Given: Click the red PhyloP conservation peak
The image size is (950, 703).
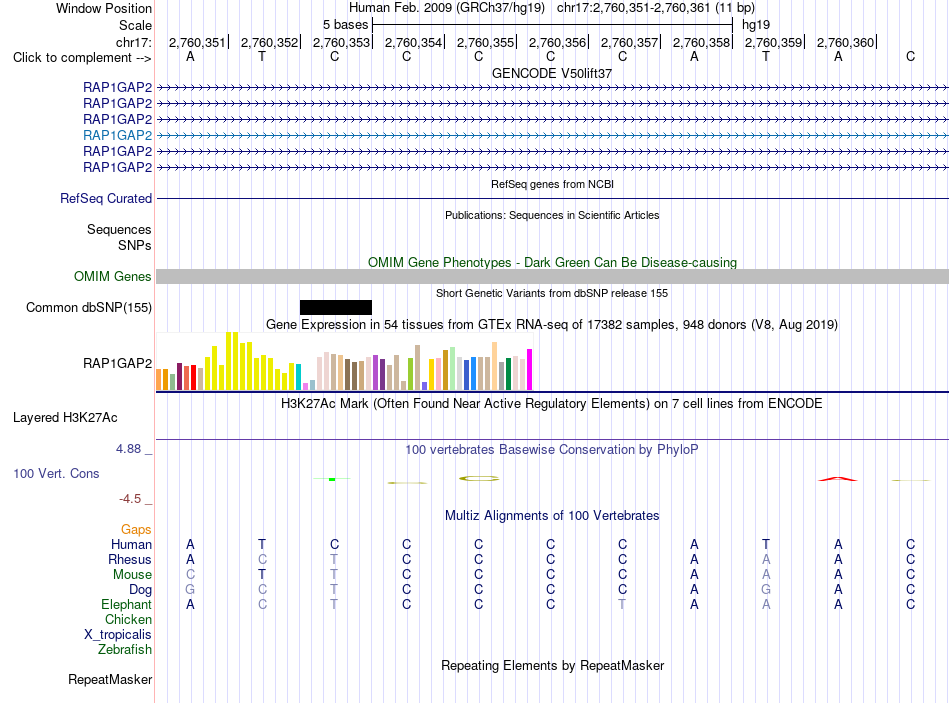Looking at the screenshot, I should point(838,479).
